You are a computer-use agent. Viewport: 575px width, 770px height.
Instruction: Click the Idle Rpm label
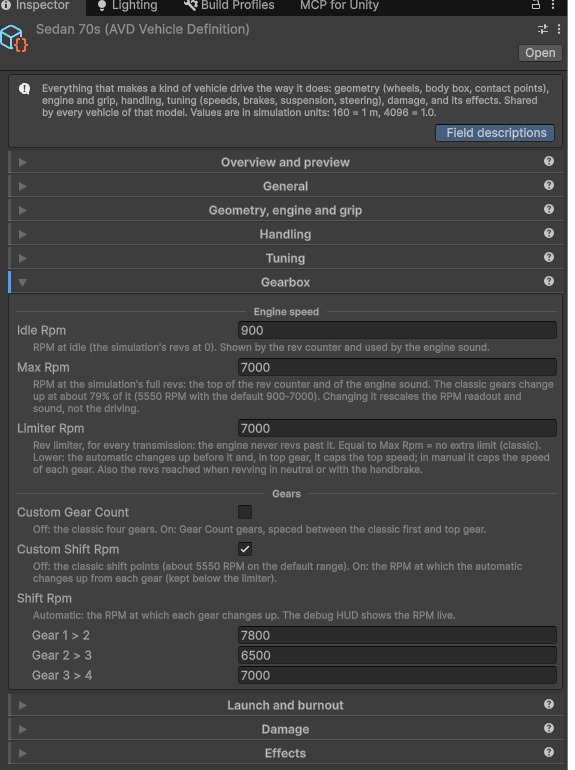pyautogui.click(x=41, y=330)
